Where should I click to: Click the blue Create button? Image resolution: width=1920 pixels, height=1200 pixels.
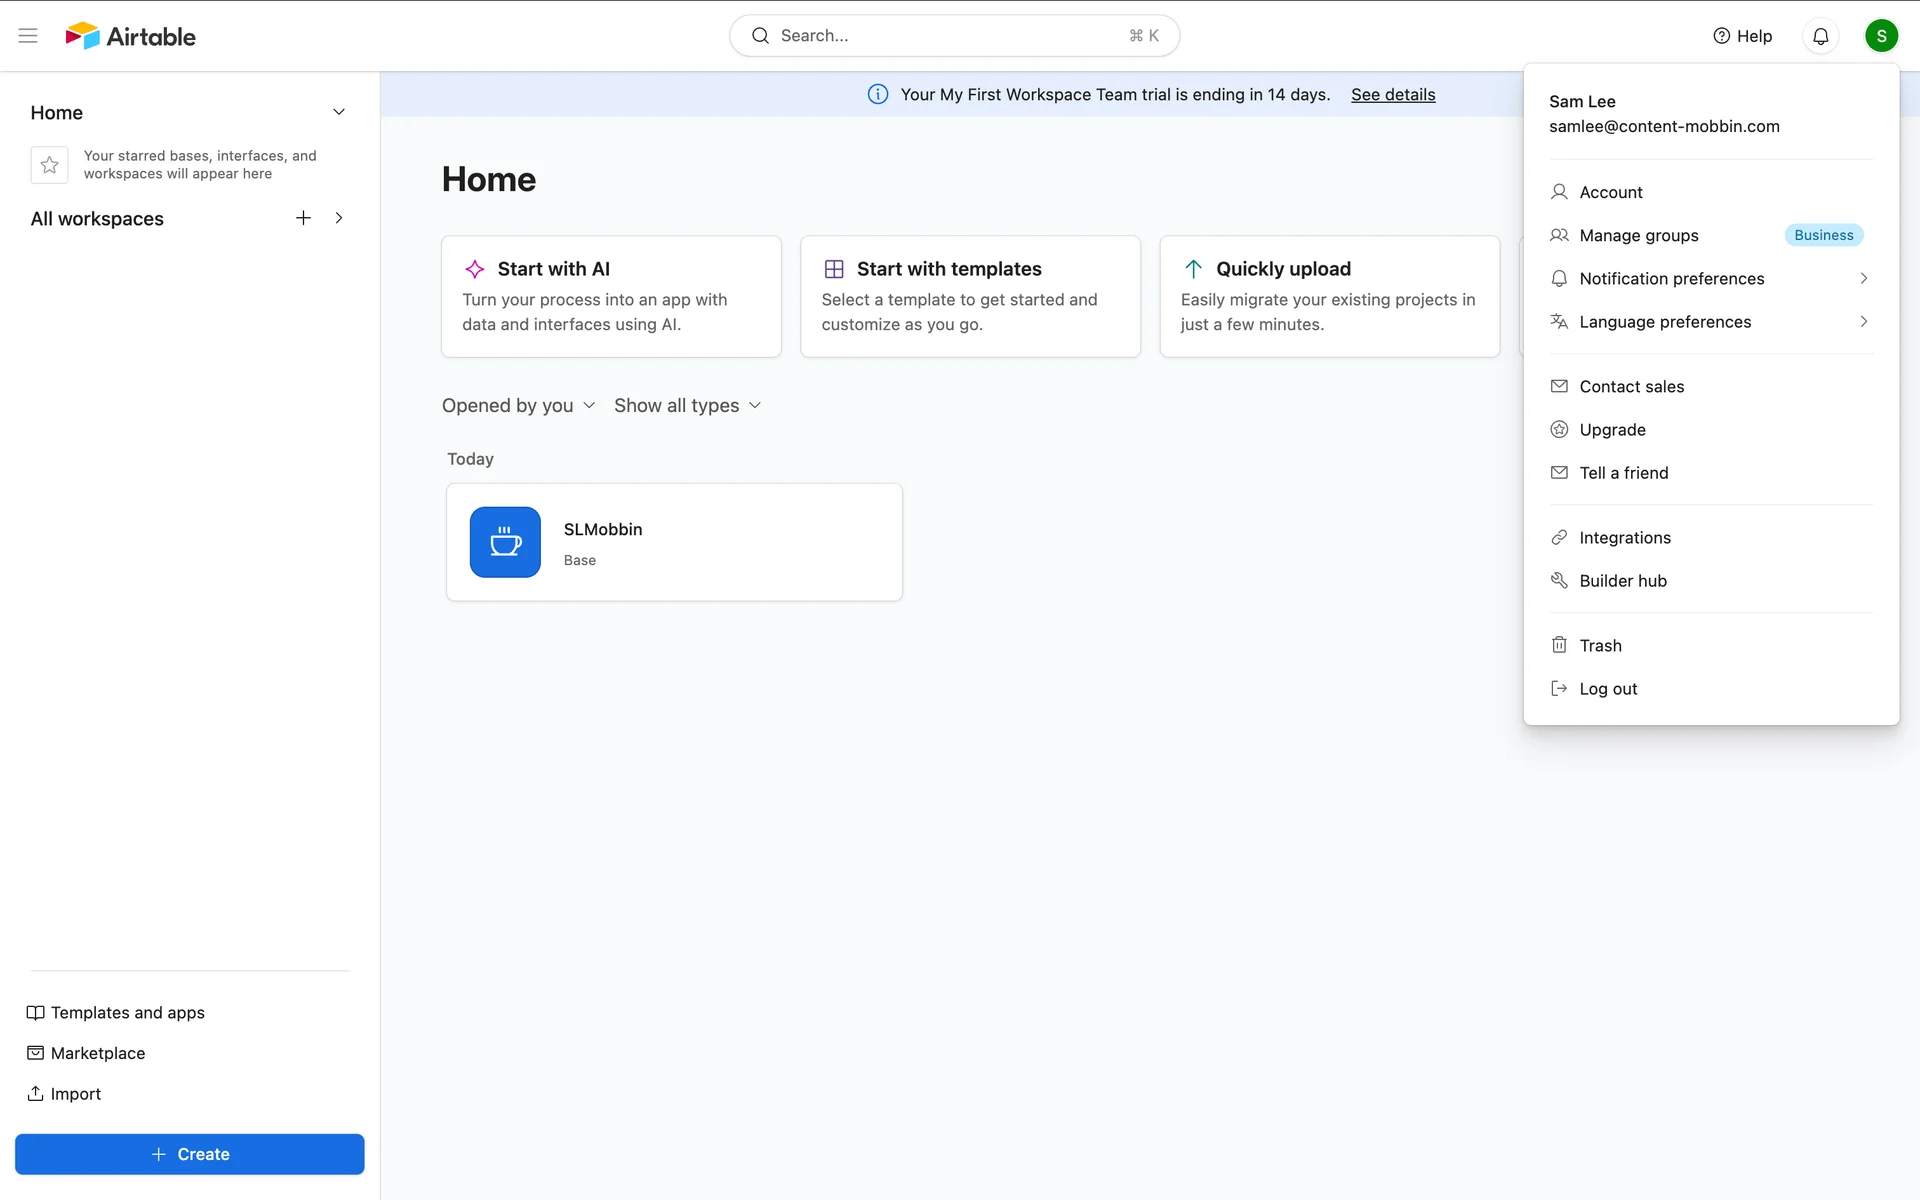[x=190, y=1154]
